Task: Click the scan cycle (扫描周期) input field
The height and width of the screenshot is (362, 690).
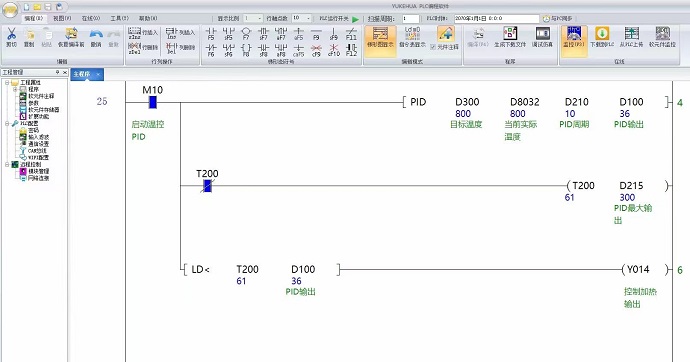Action: 411,18
